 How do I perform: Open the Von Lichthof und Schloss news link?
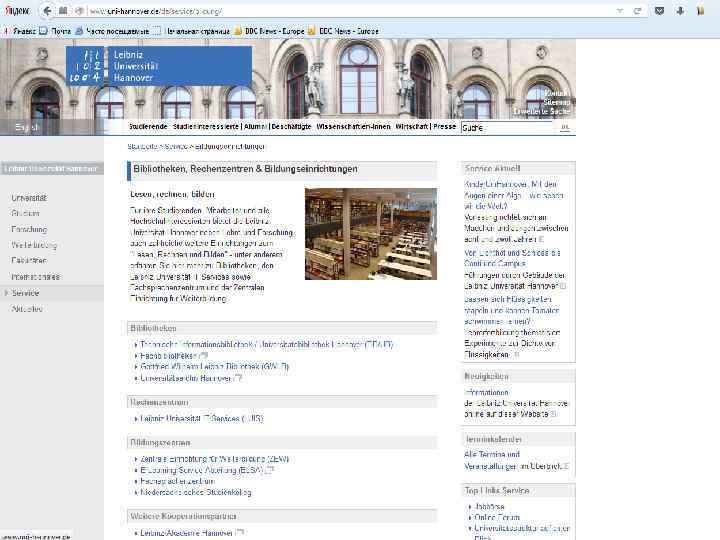512,258
